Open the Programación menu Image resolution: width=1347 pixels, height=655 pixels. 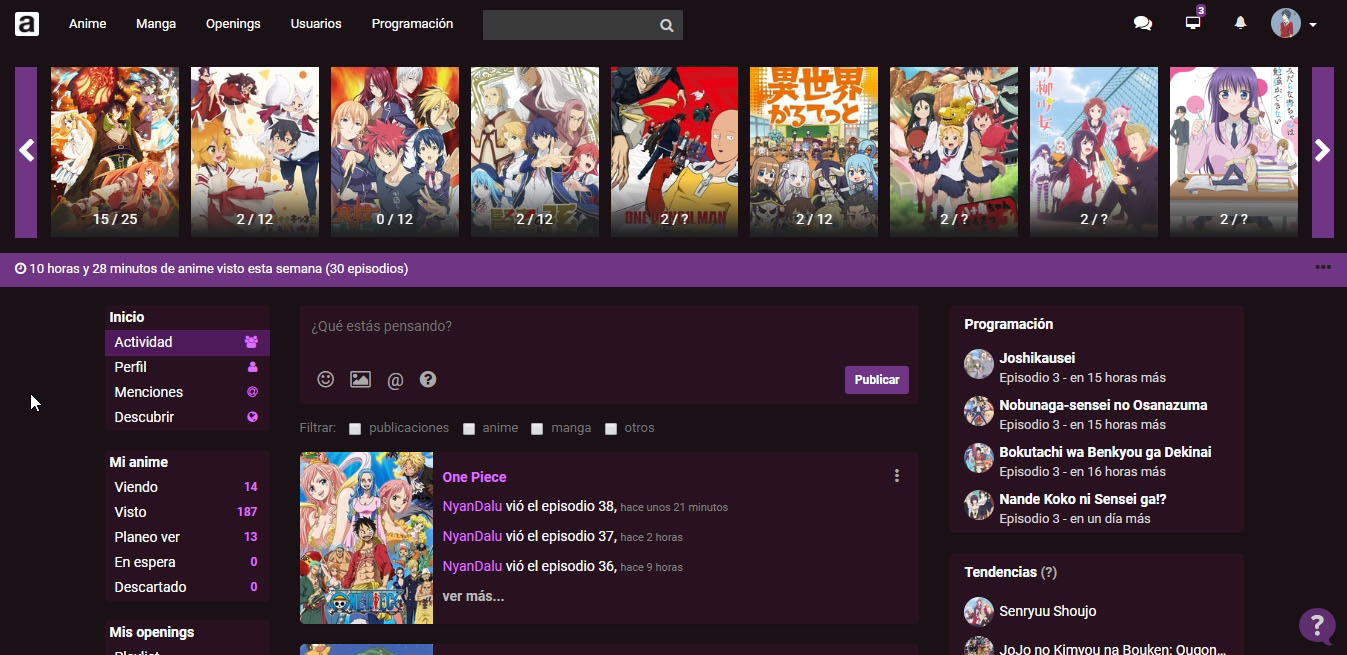pyautogui.click(x=412, y=23)
